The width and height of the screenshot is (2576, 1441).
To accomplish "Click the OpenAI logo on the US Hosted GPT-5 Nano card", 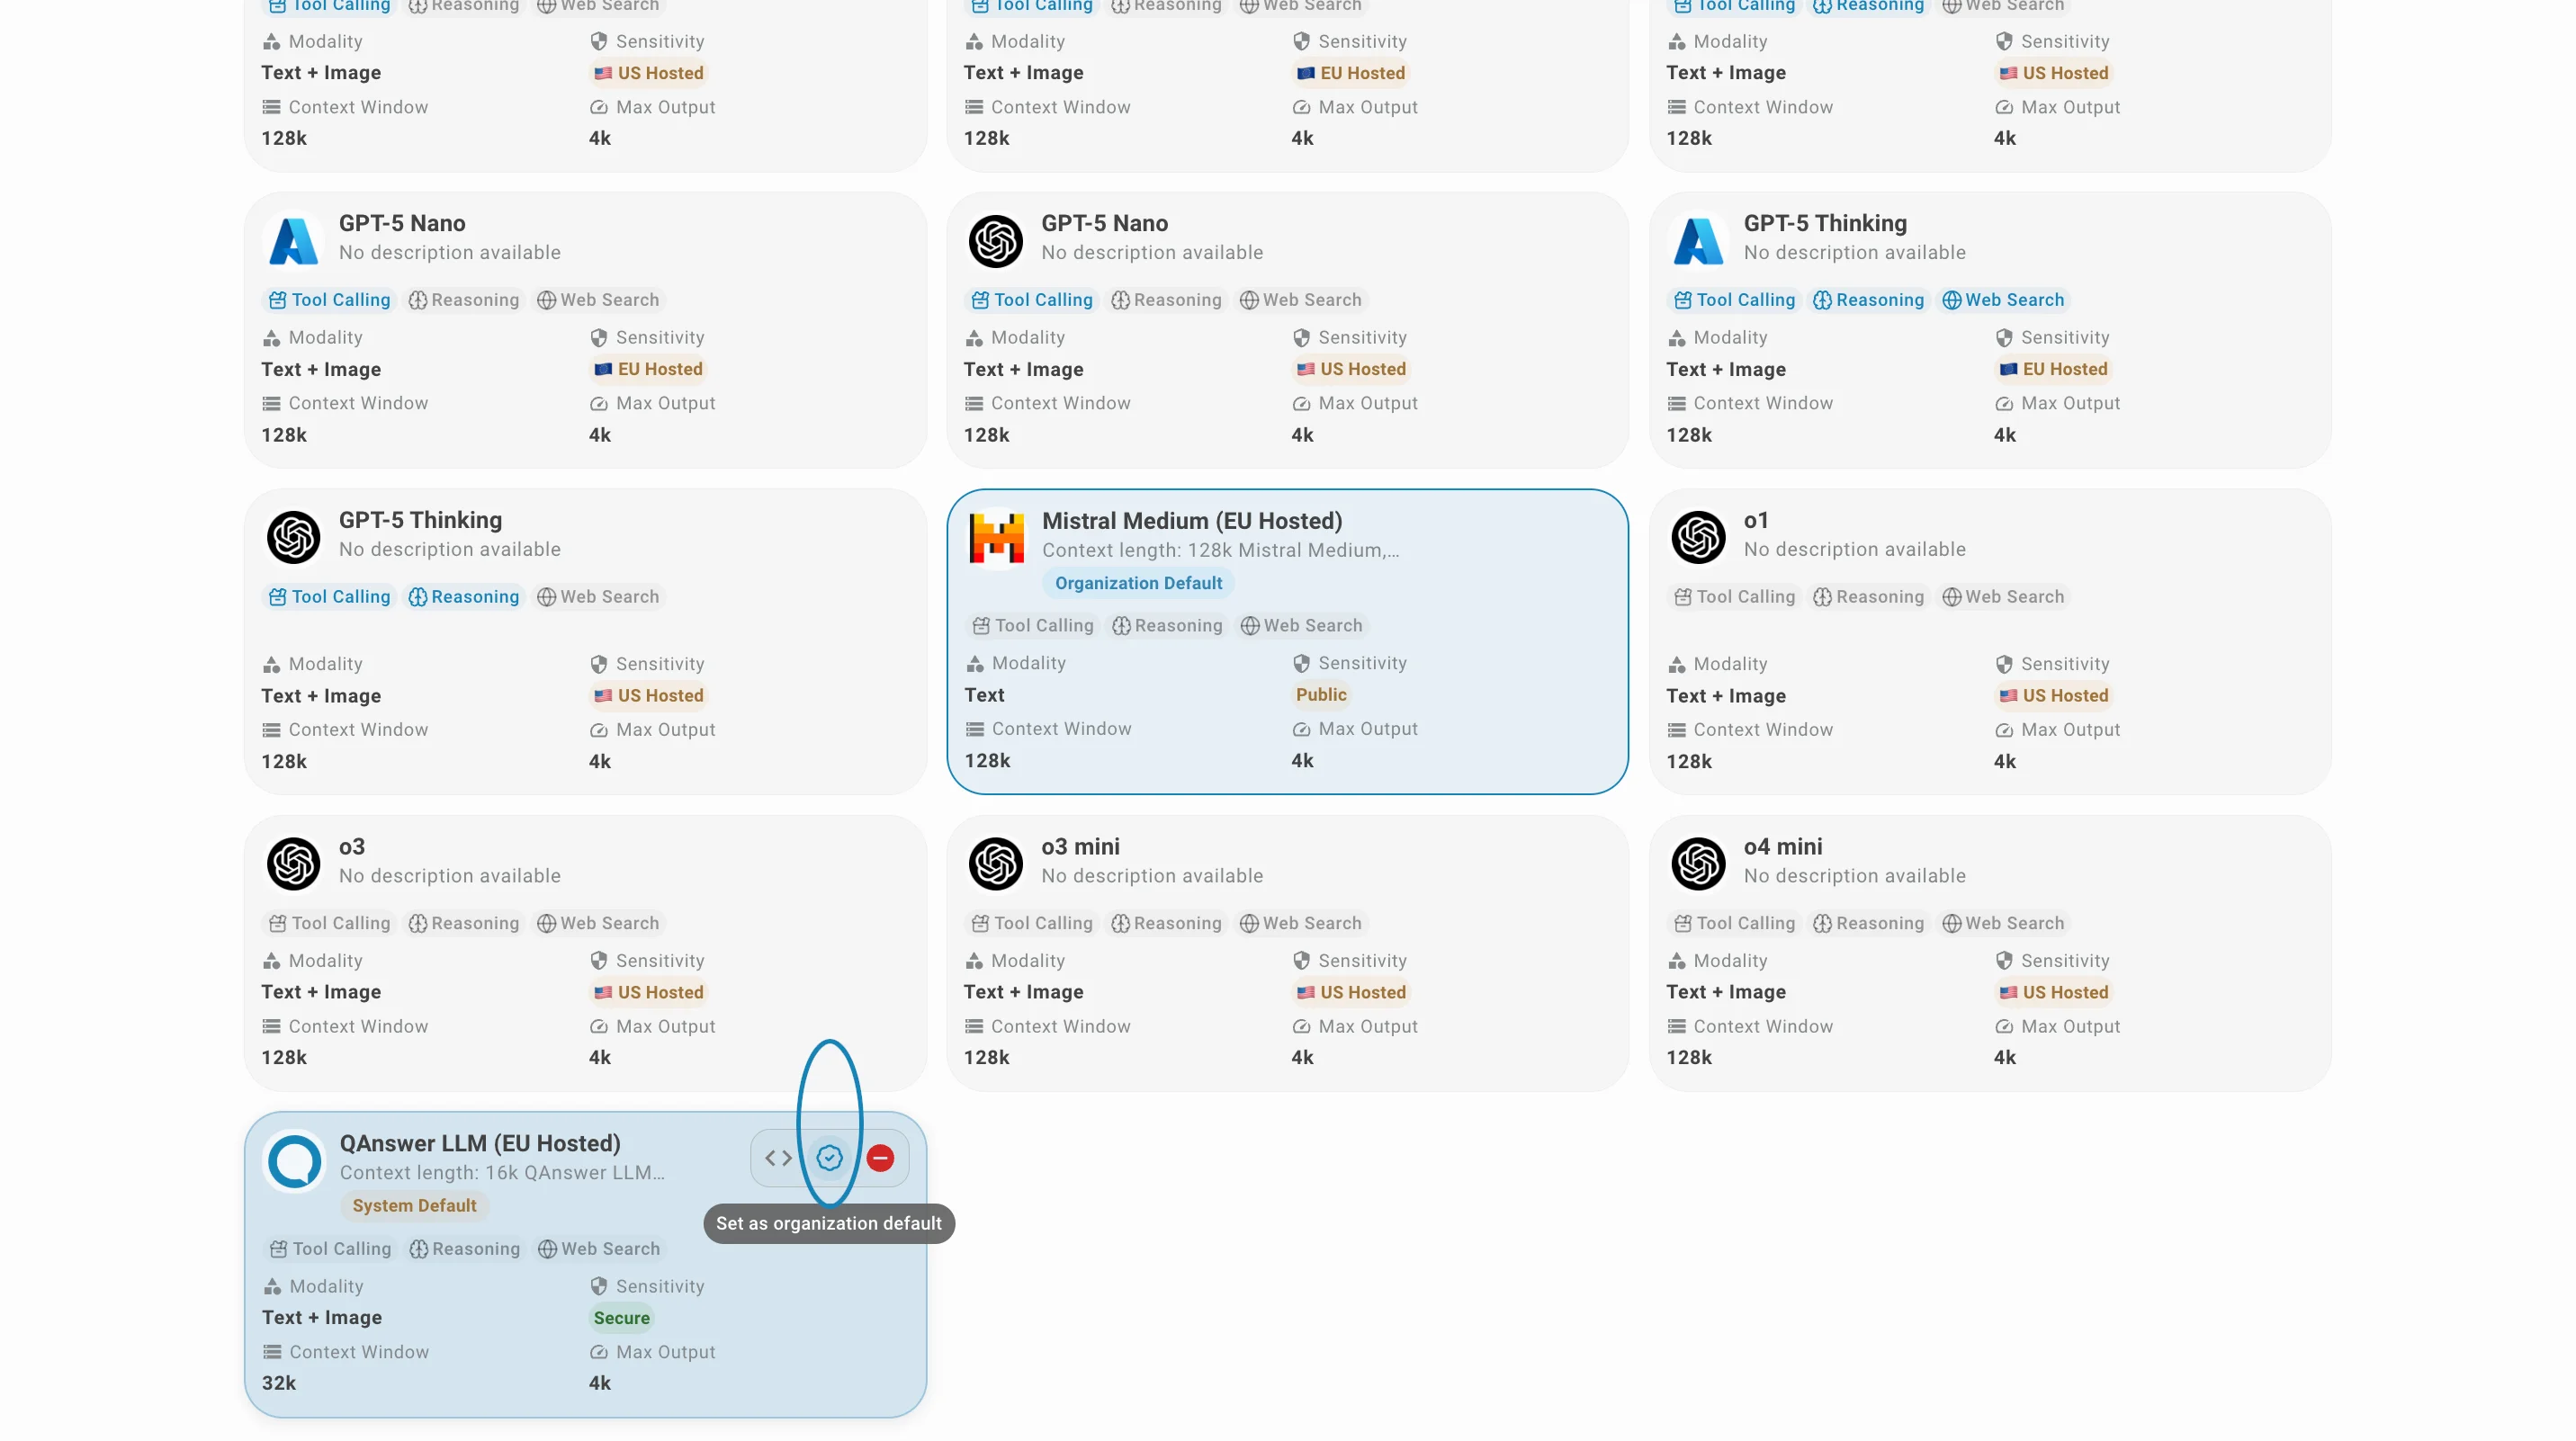I will (x=996, y=241).
